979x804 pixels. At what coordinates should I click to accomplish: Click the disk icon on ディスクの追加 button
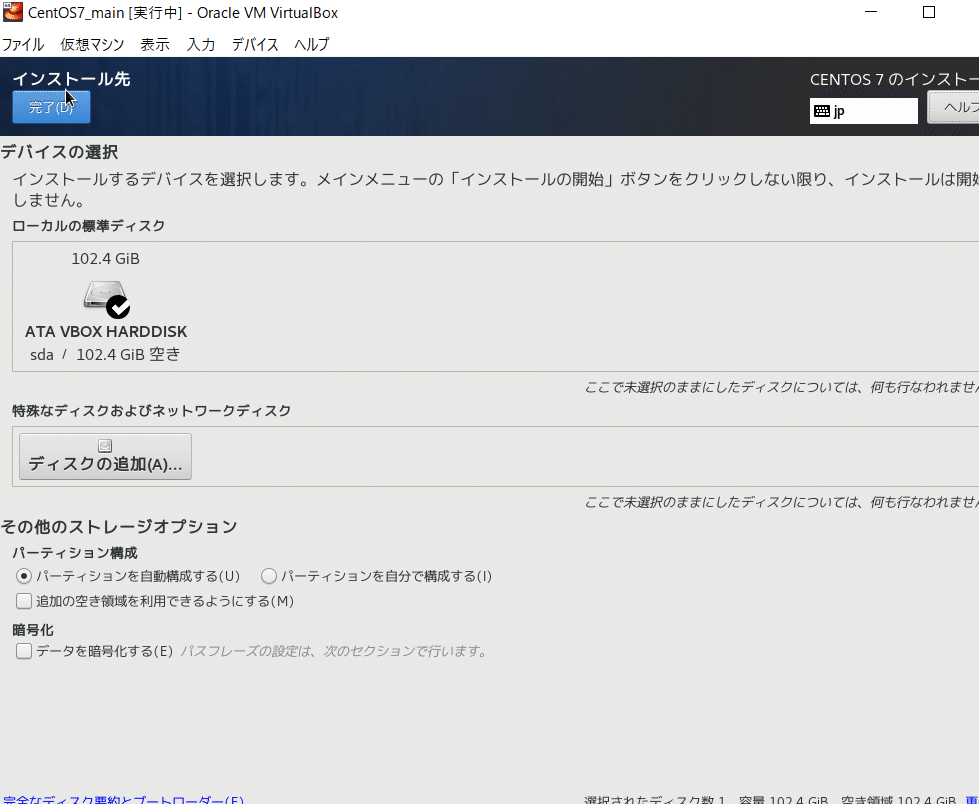(x=105, y=446)
